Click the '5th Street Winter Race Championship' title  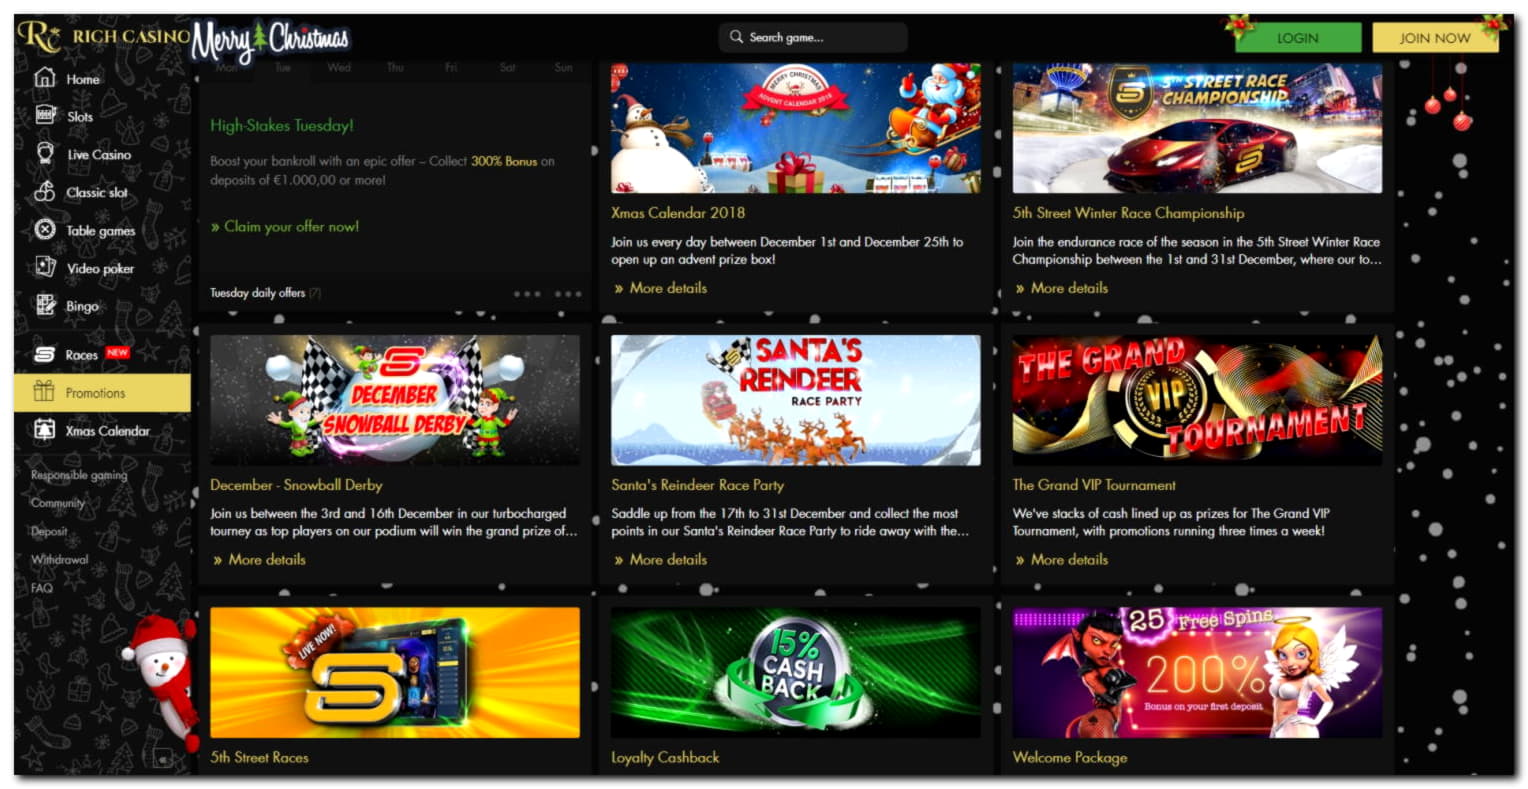click(1129, 213)
